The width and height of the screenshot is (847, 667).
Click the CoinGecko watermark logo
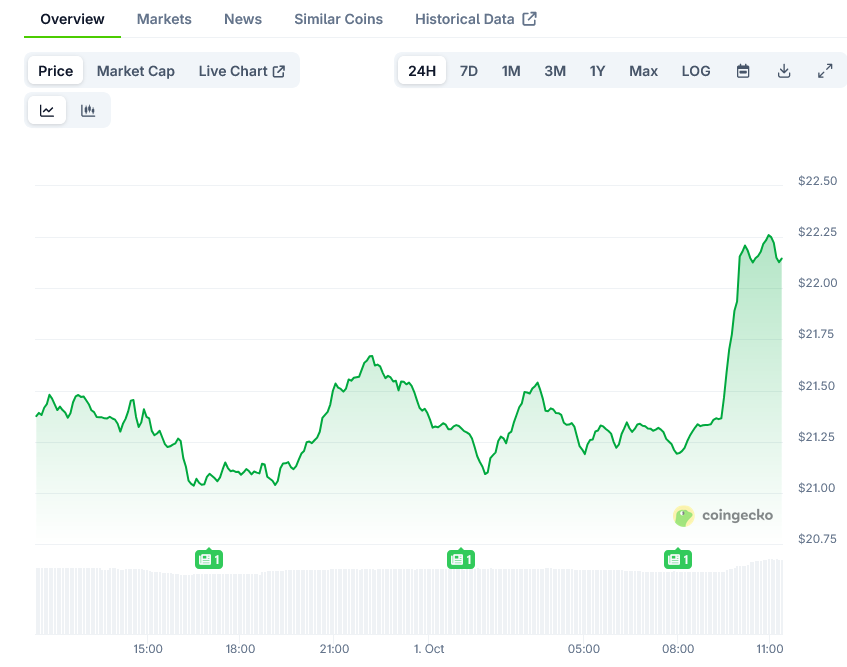coord(723,516)
